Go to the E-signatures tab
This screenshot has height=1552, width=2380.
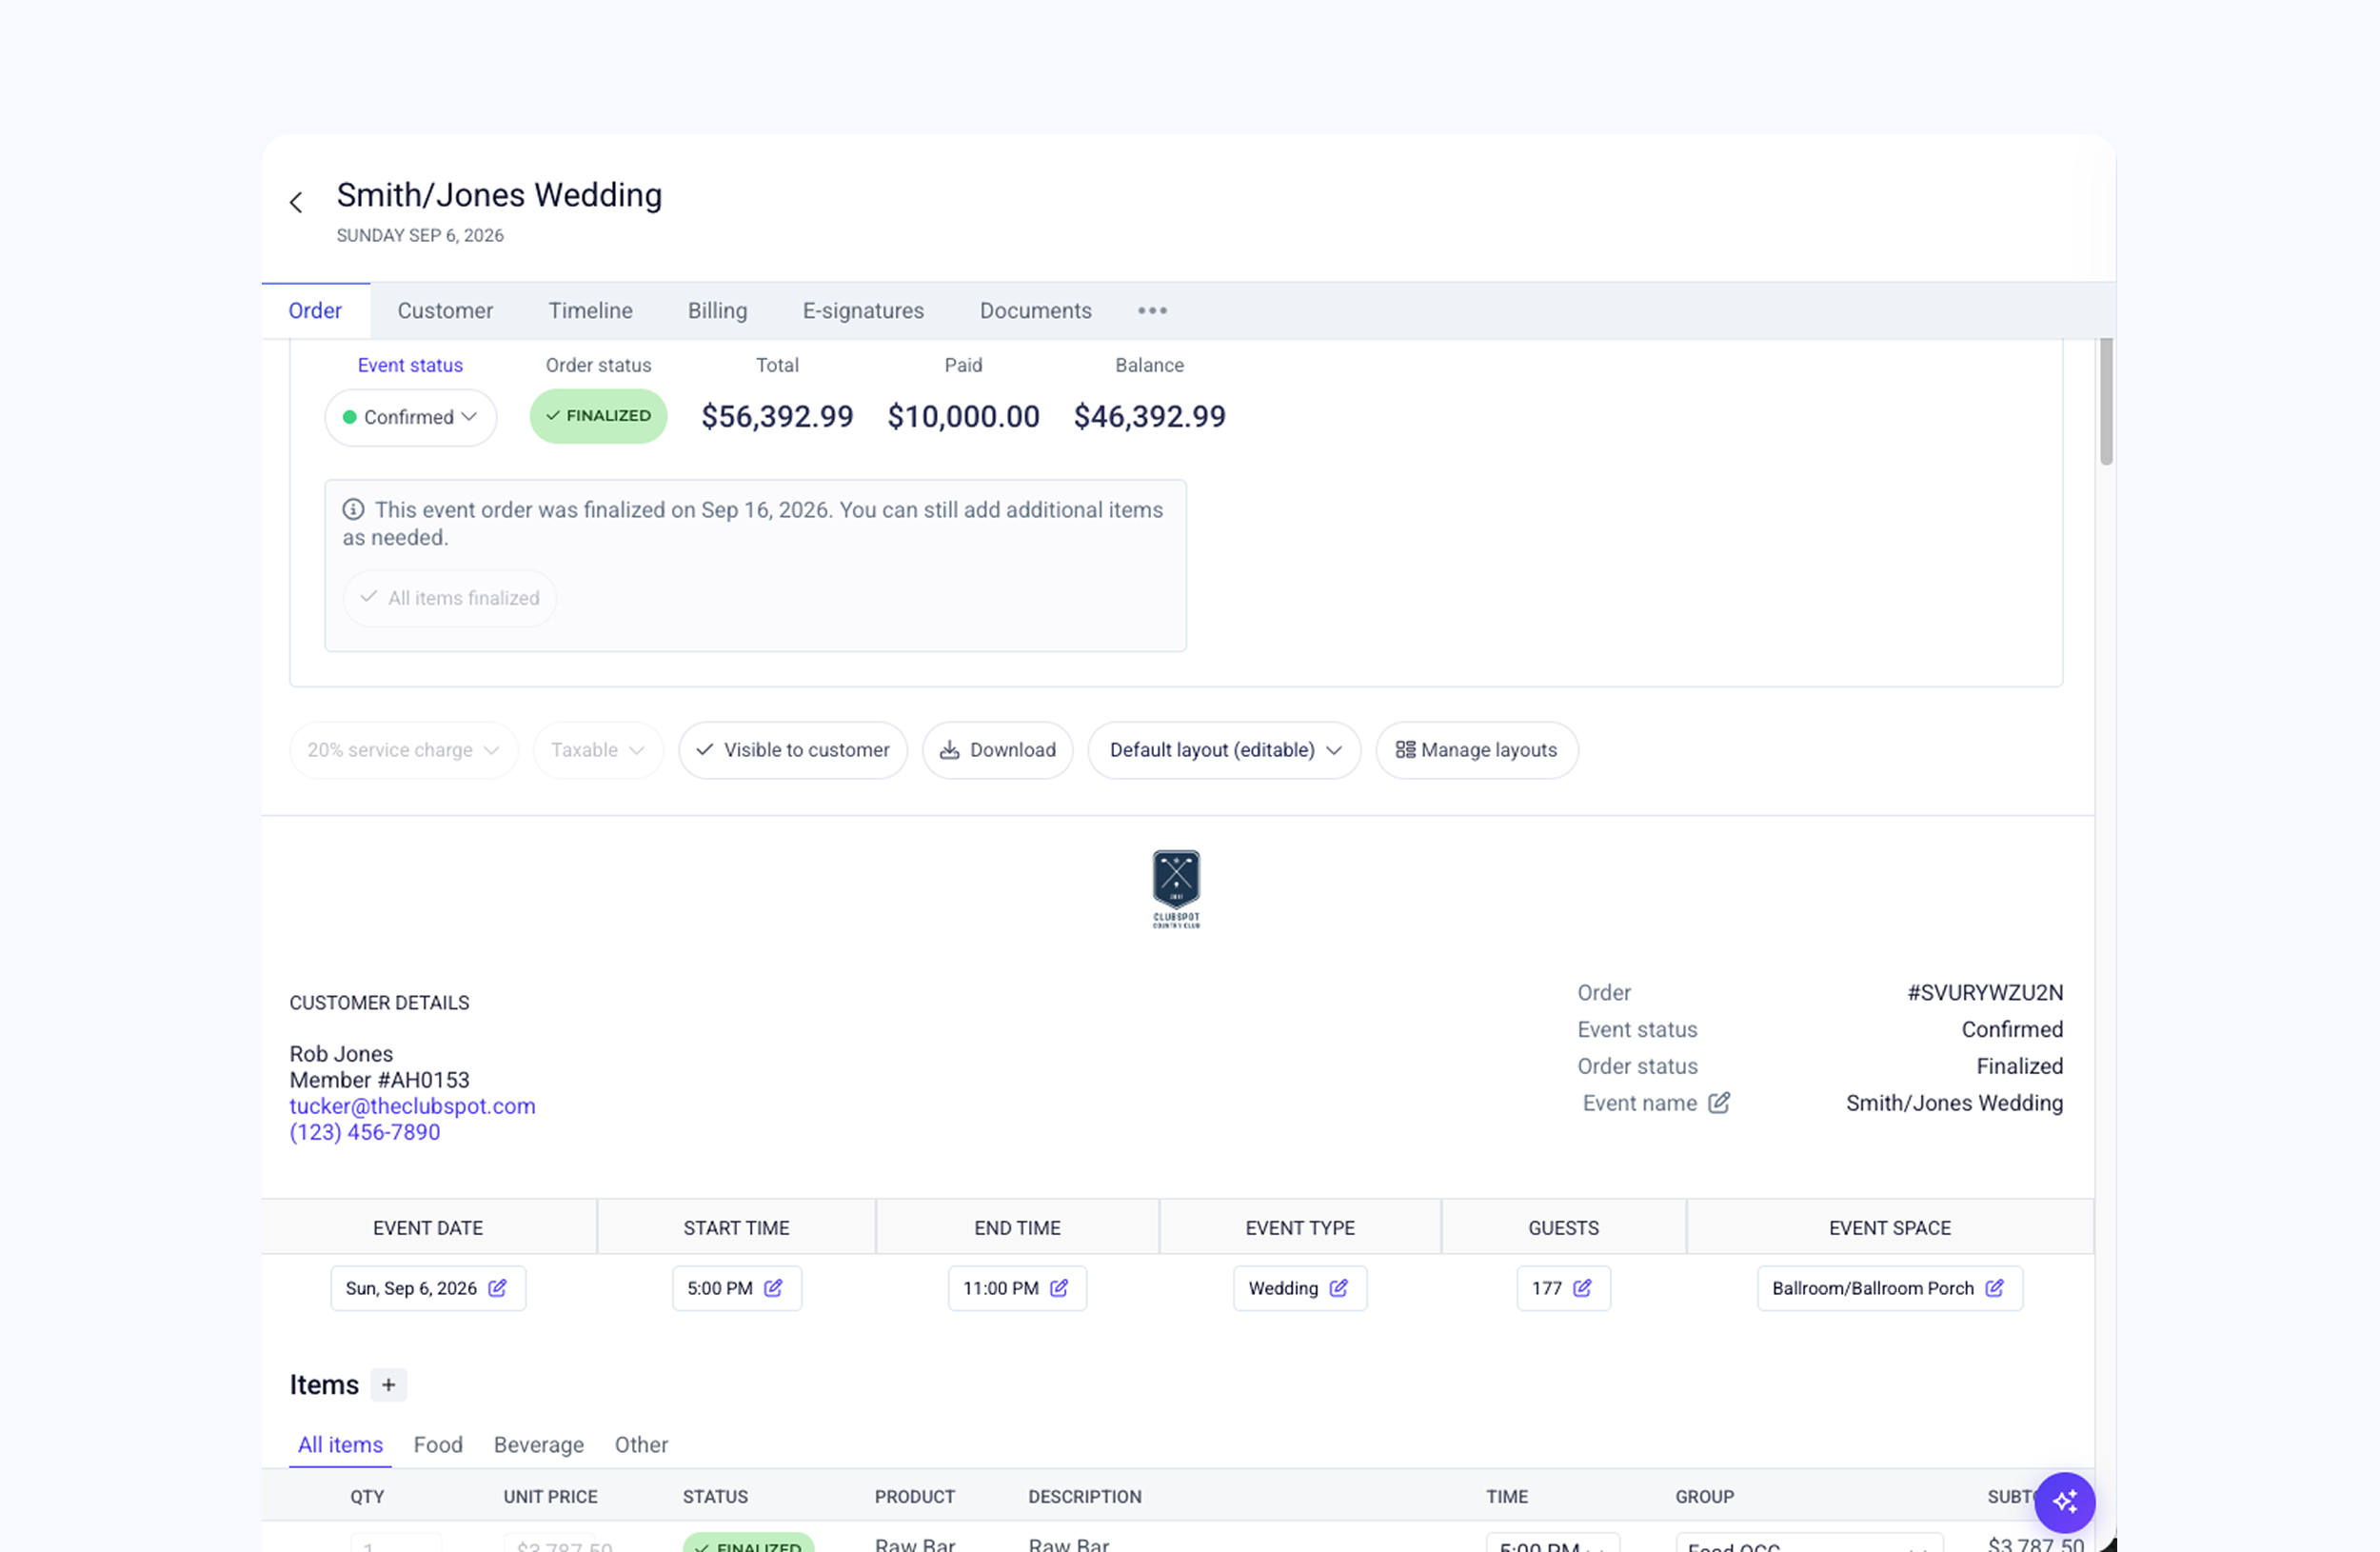[x=863, y=311]
